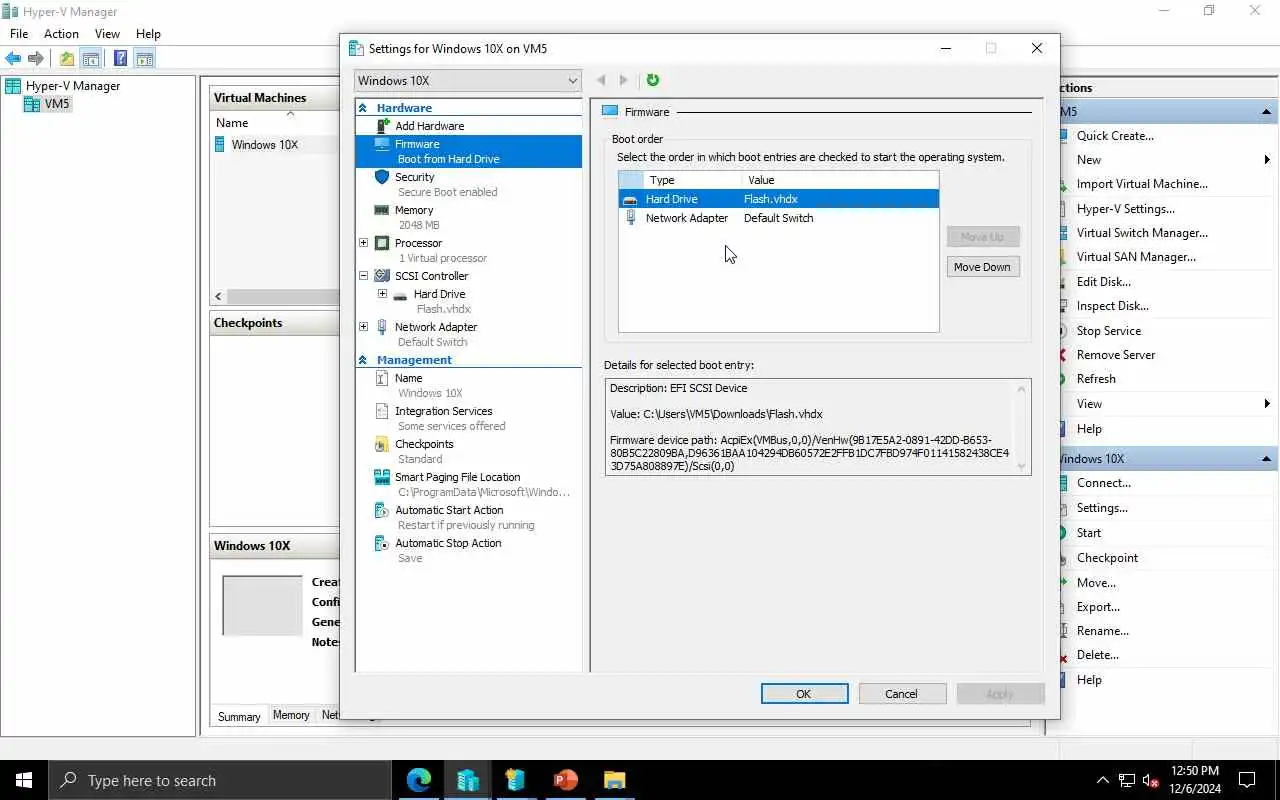This screenshot has height=800, width=1280.
Task: Click the Flash.vhdx item under Hard Drive
Action: click(444, 309)
